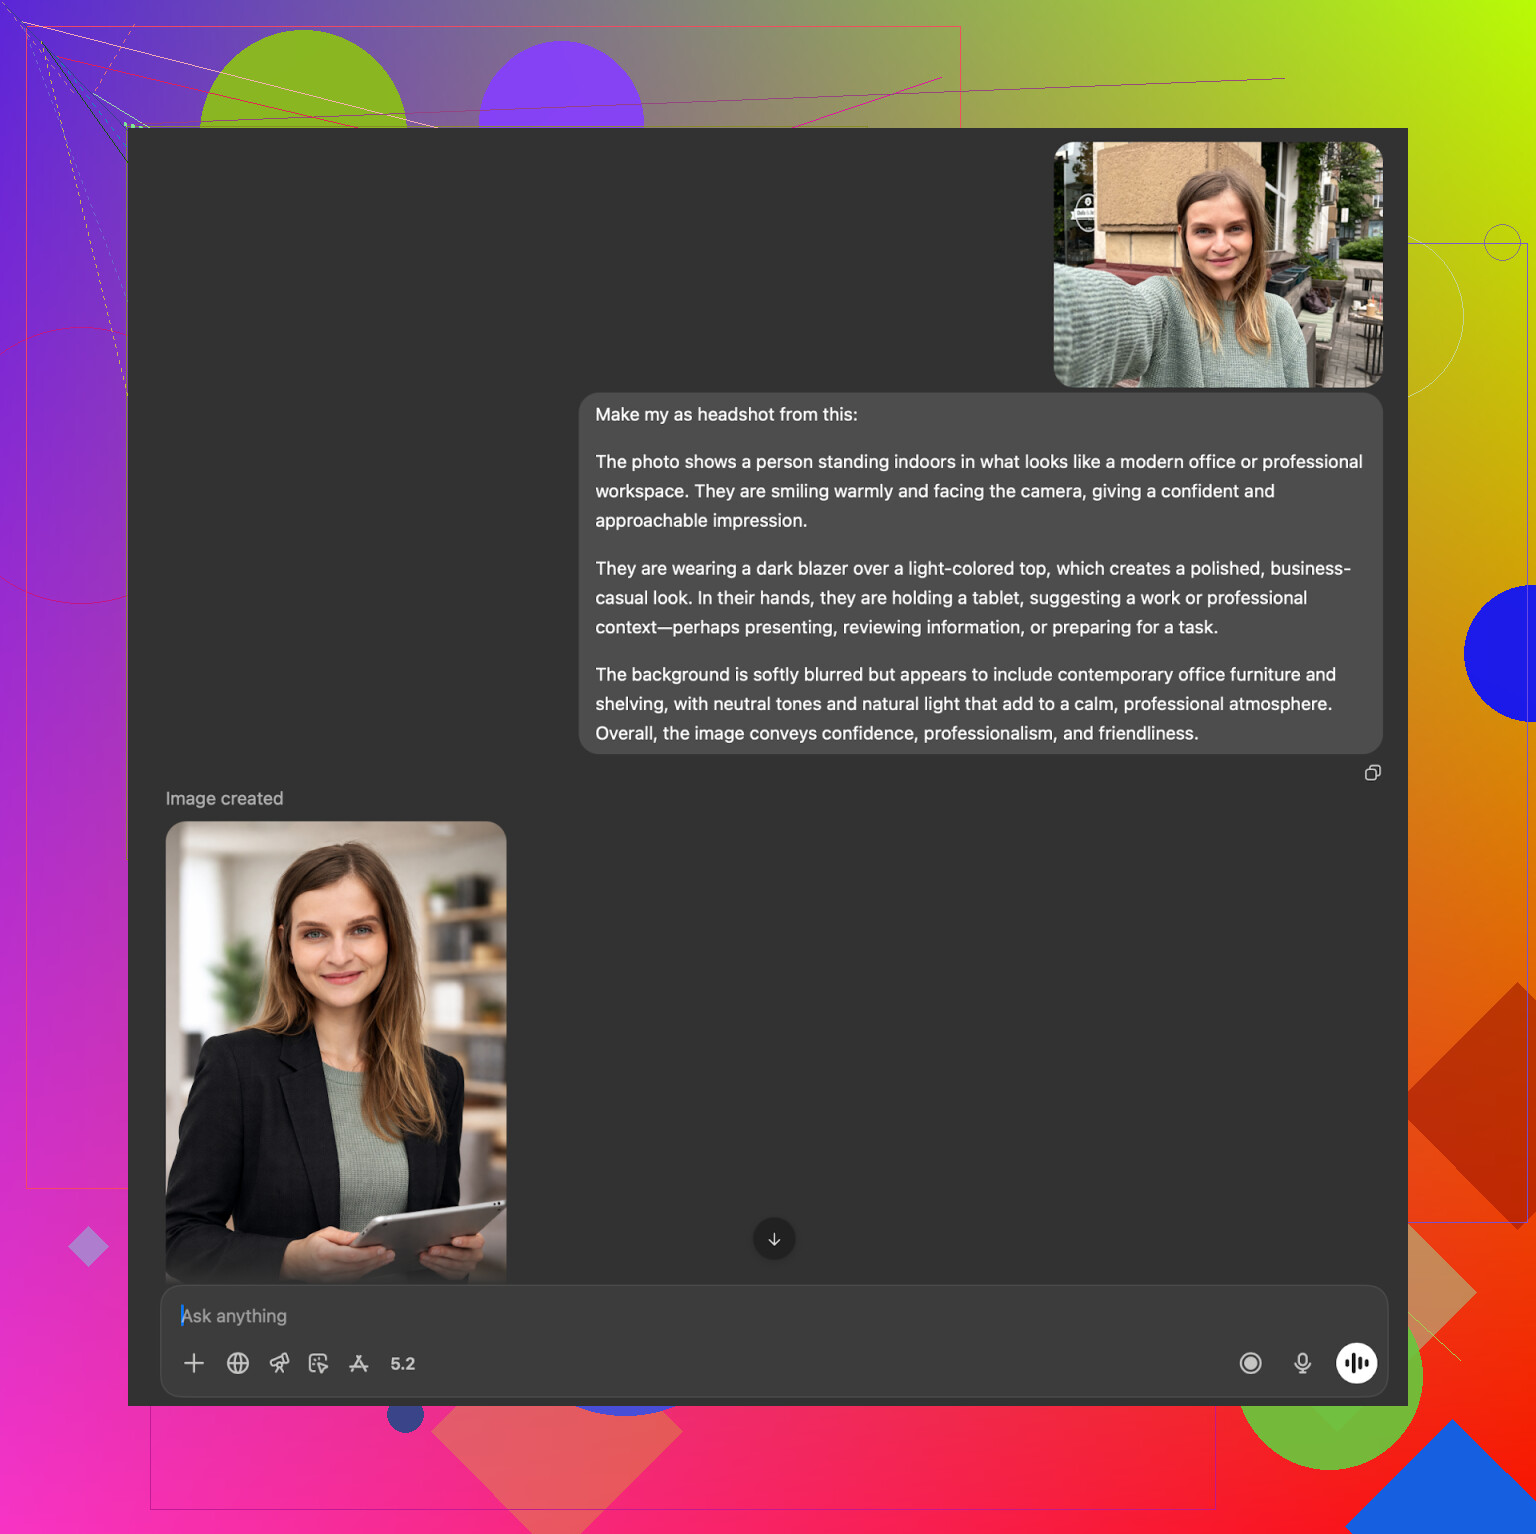1536x1534 pixels.
Task: Jump to latest with the down arrow button
Action: [774, 1239]
